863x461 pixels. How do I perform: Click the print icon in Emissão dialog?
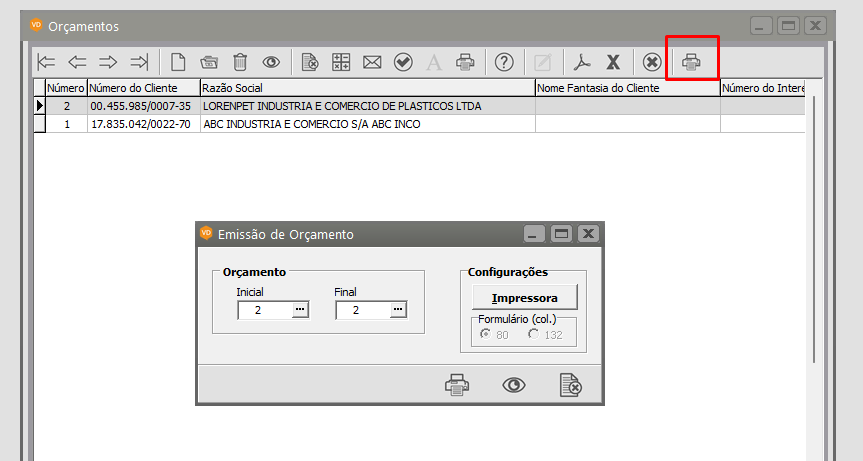click(457, 384)
